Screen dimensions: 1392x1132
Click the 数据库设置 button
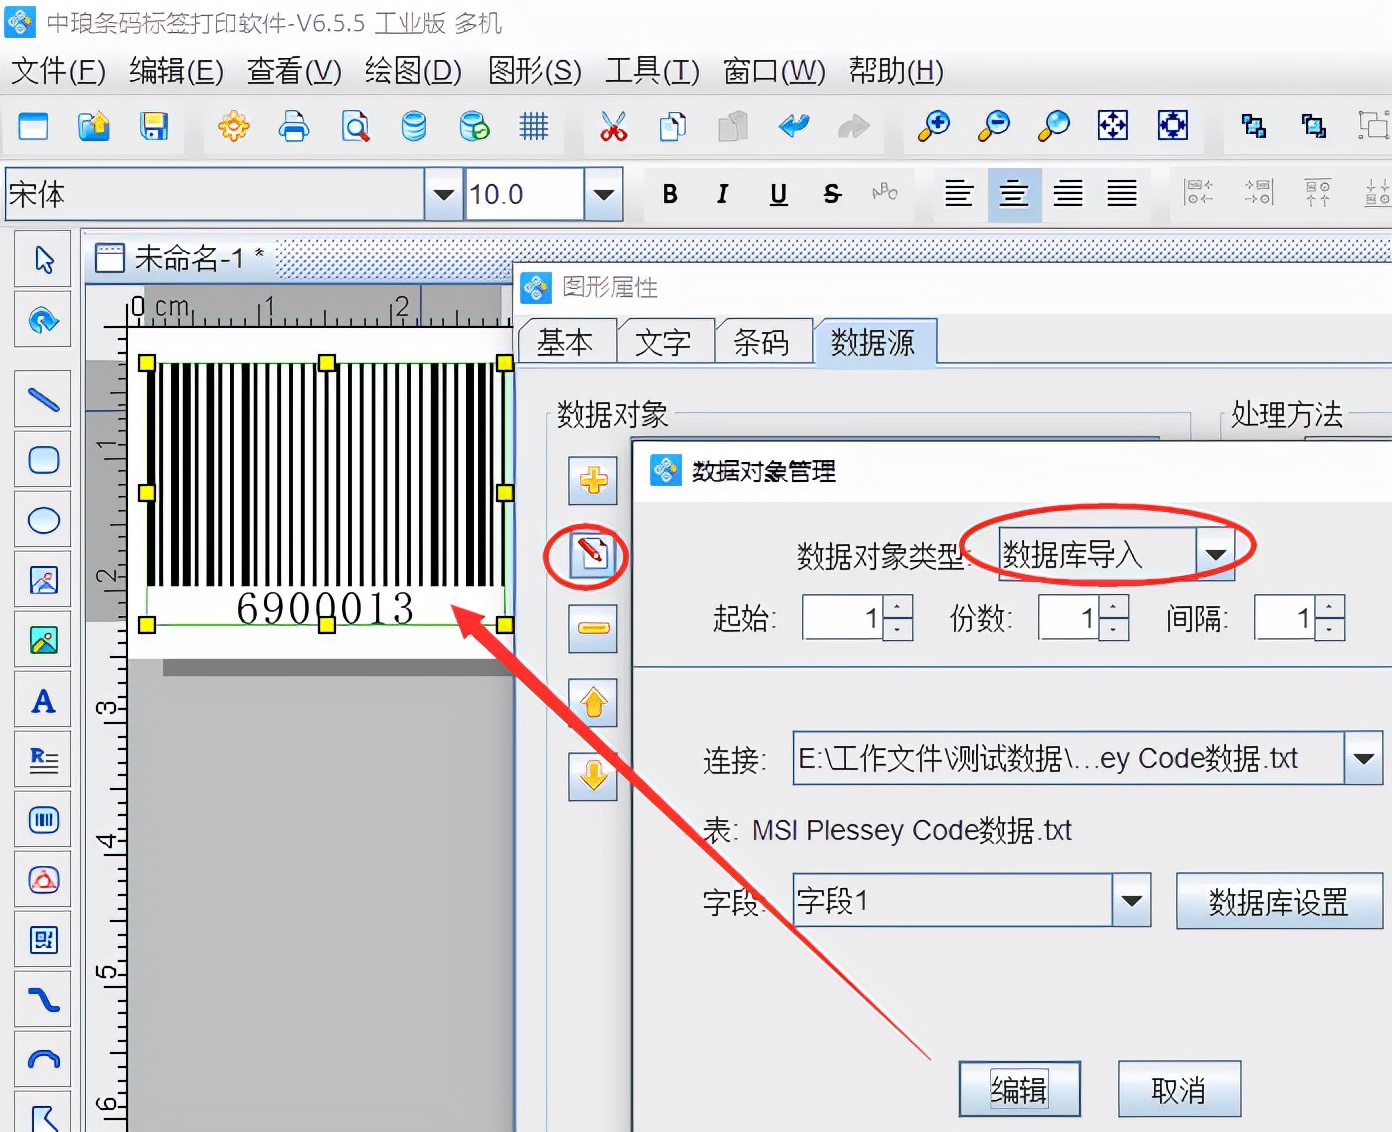click(x=1278, y=901)
